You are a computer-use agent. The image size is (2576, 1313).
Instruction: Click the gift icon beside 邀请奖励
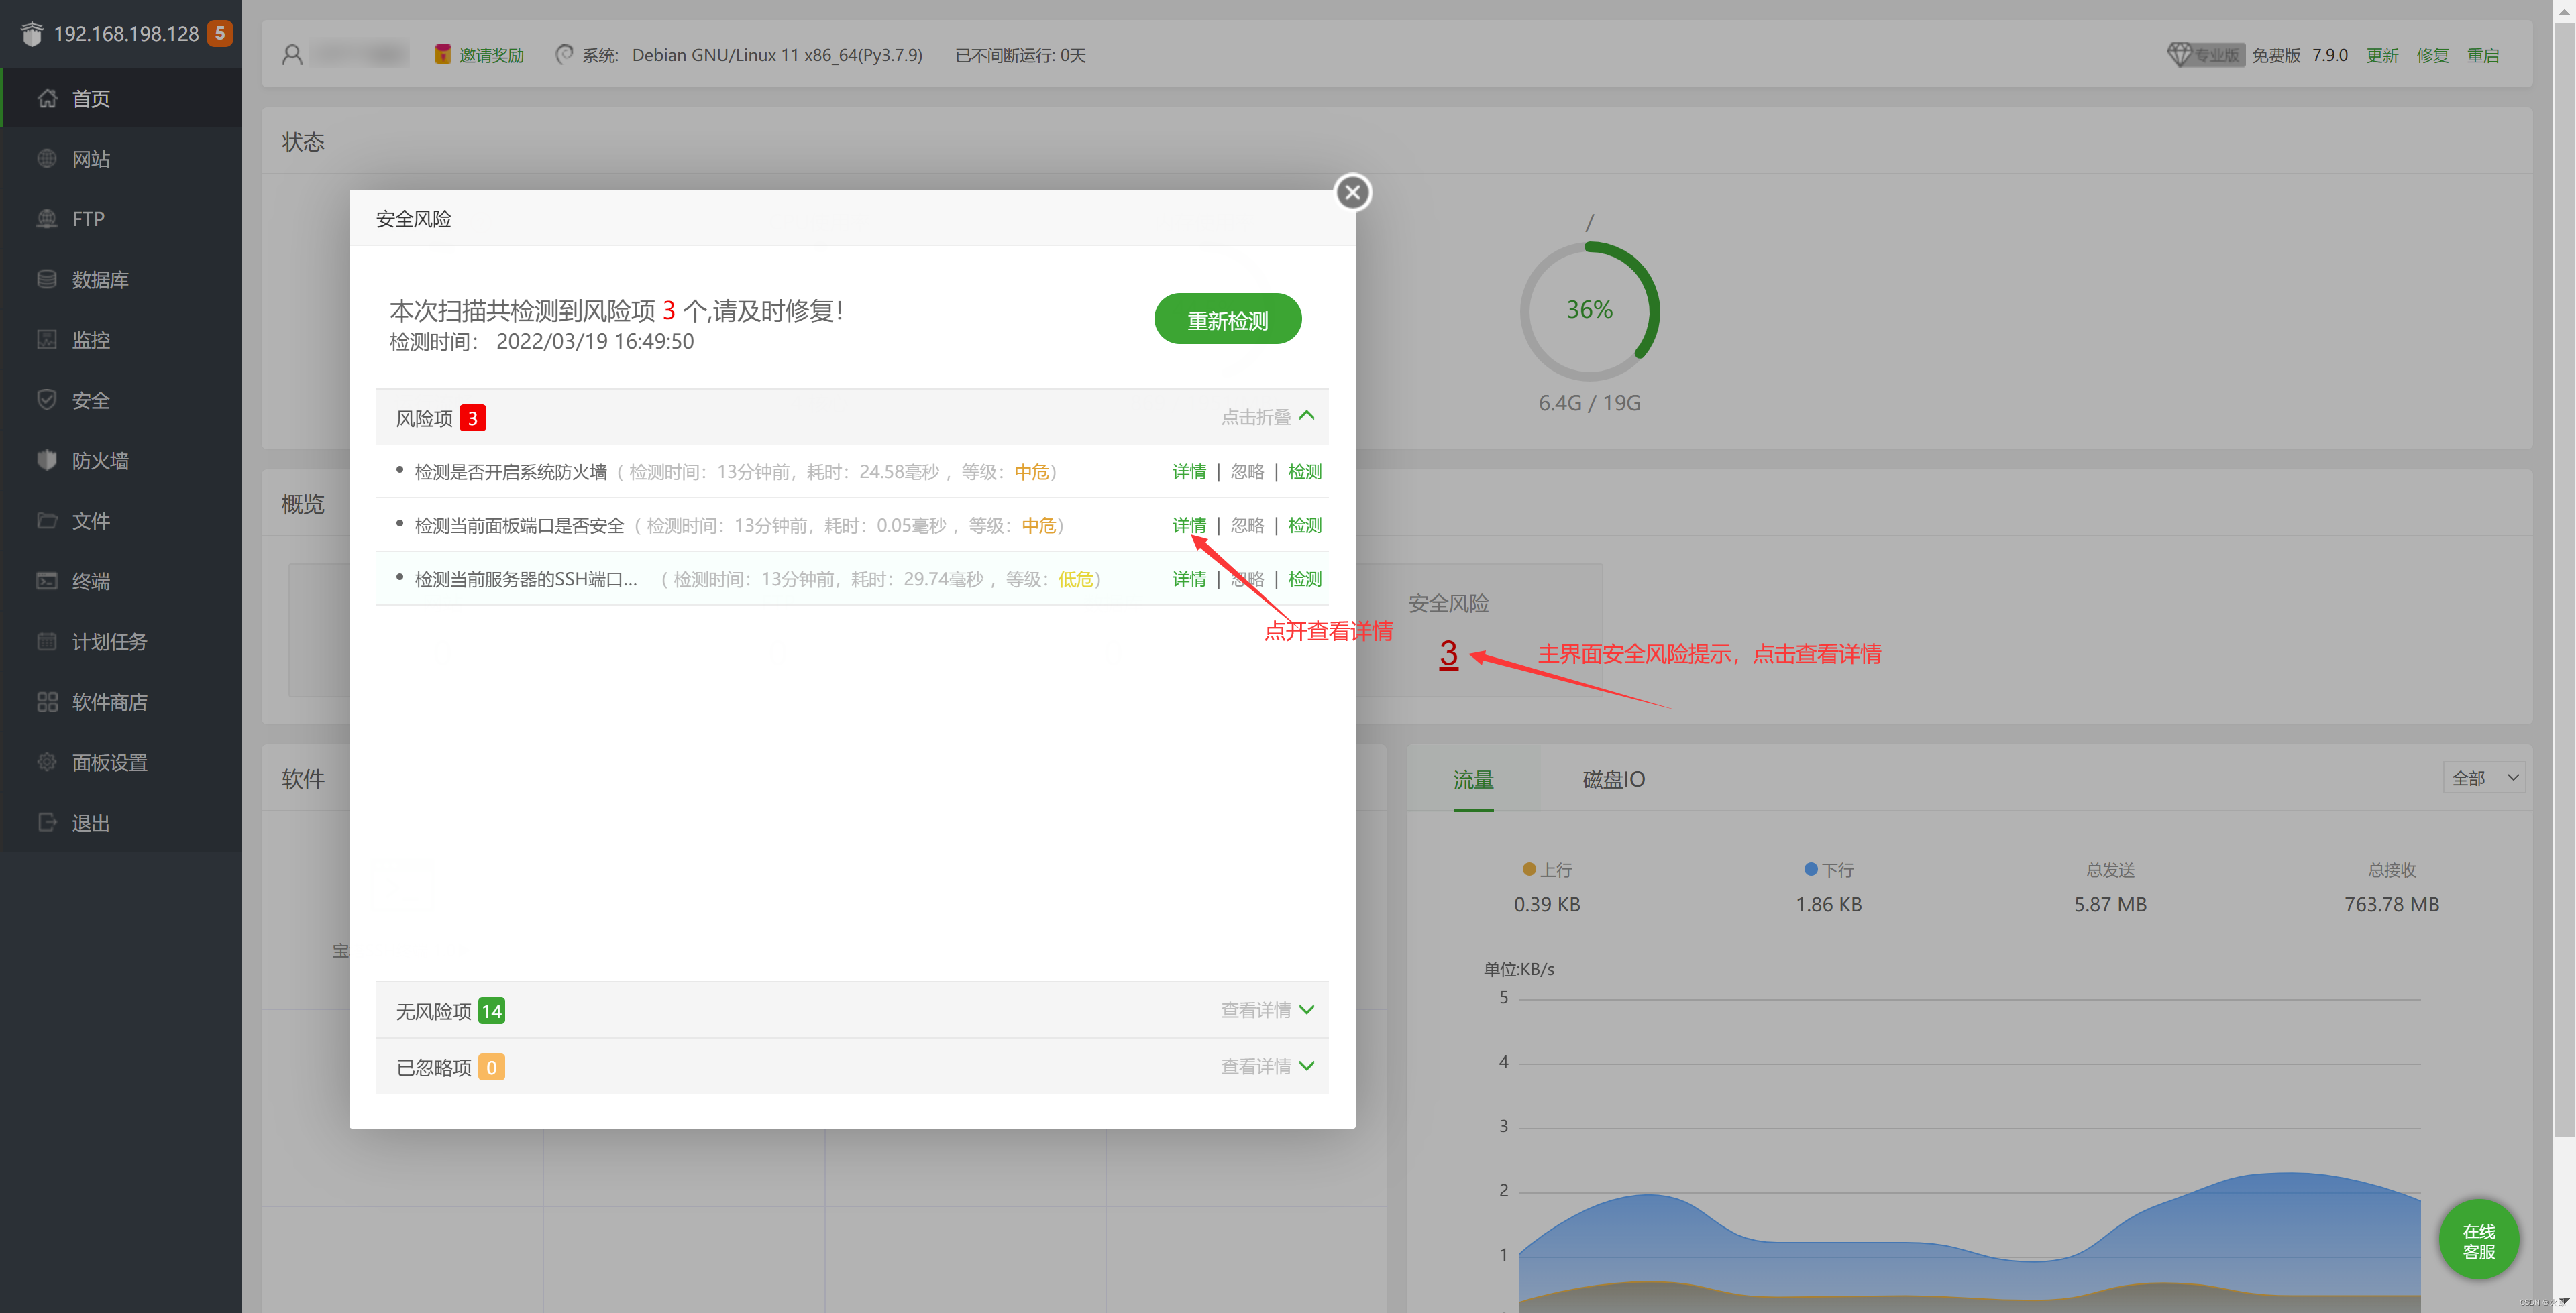[443, 54]
